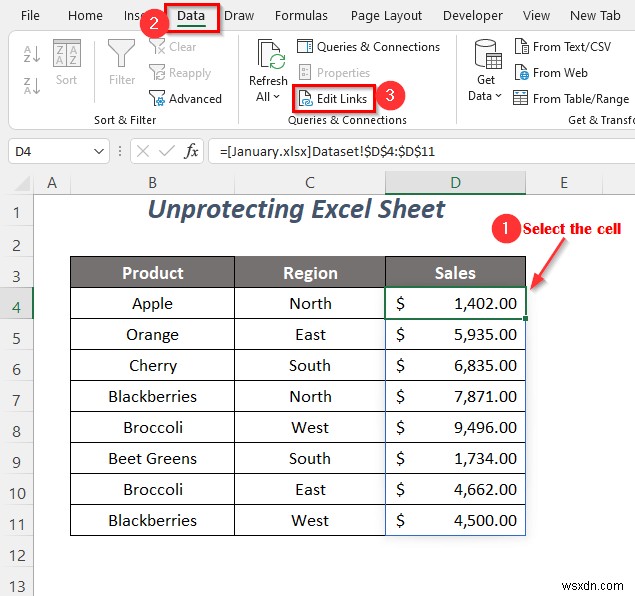Select column E header
The width and height of the screenshot is (635, 596).
(564, 183)
